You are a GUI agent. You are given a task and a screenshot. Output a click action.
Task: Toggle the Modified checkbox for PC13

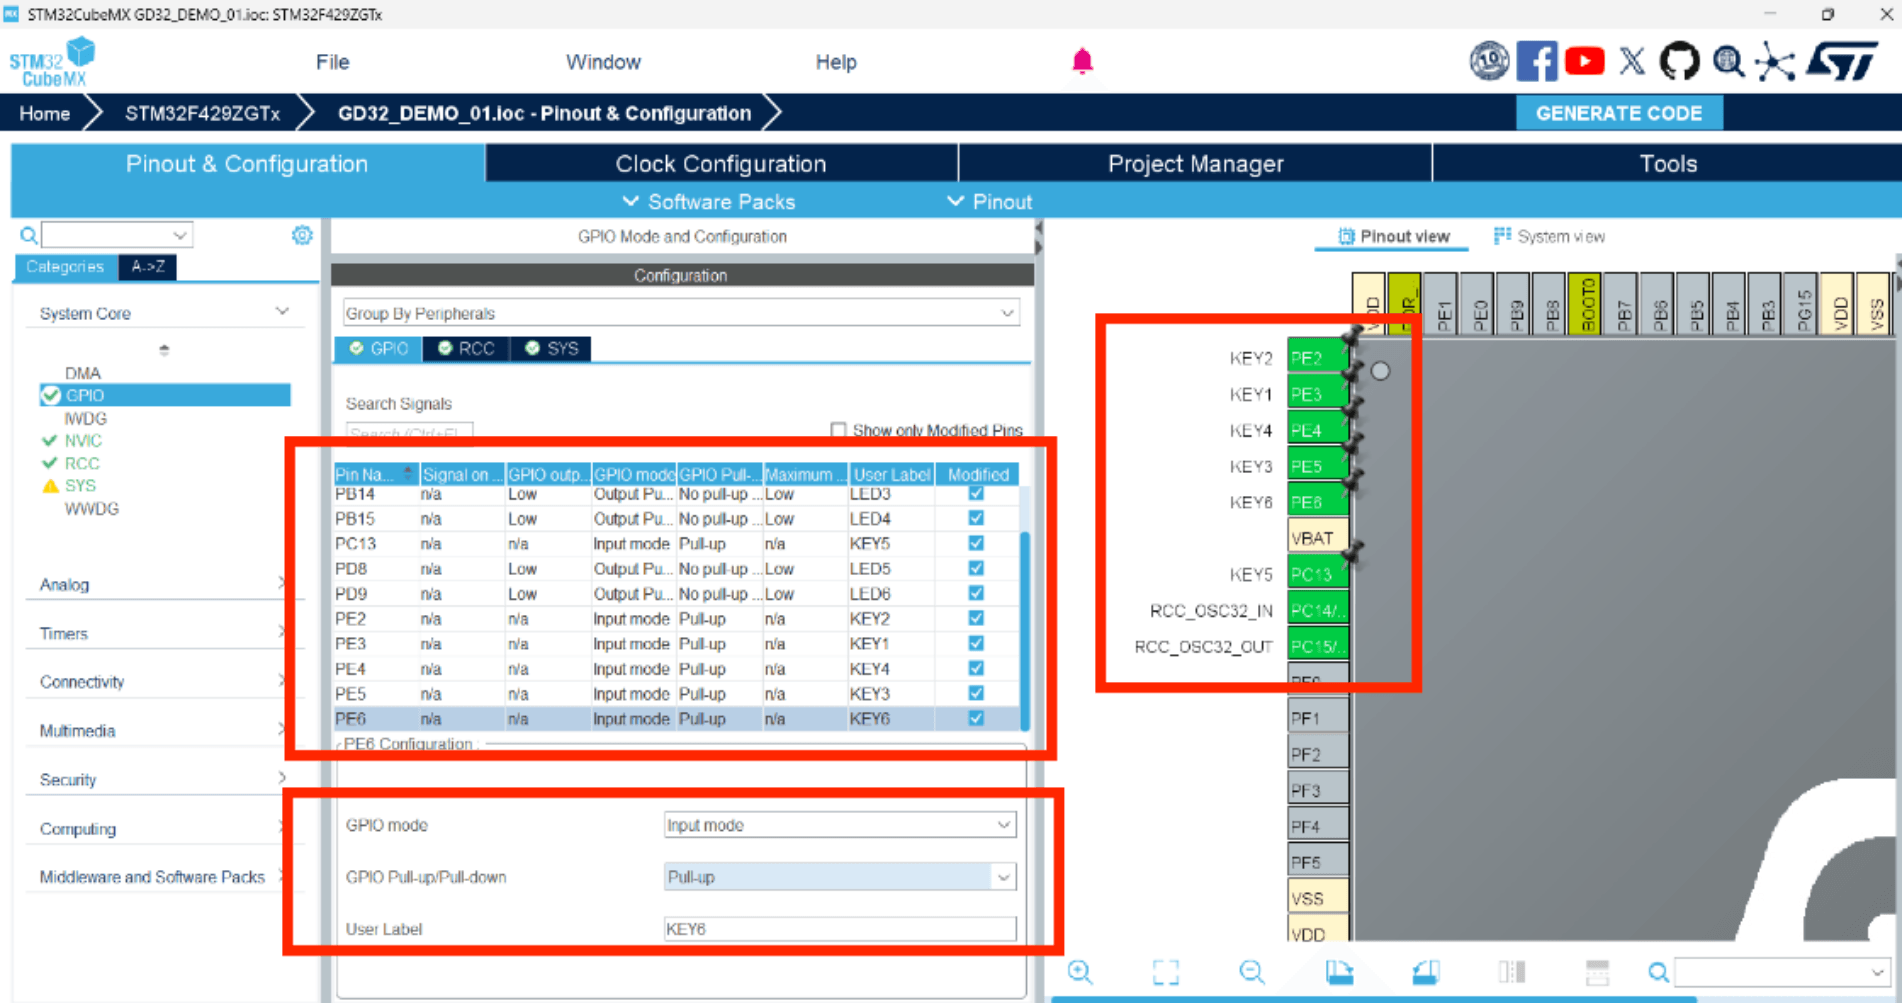pos(976,543)
